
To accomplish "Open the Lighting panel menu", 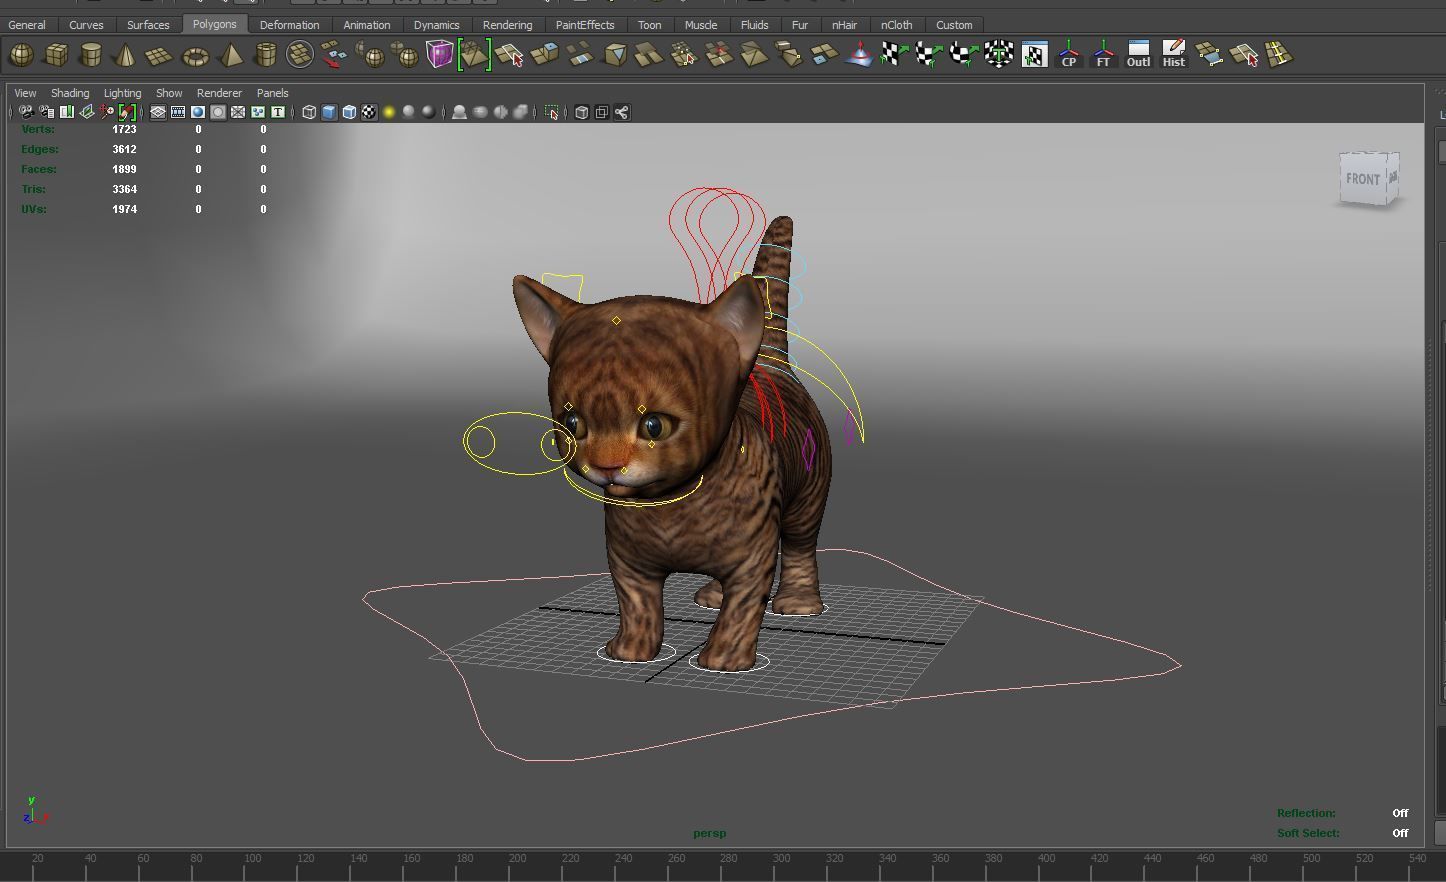I will (x=122, y=93).
